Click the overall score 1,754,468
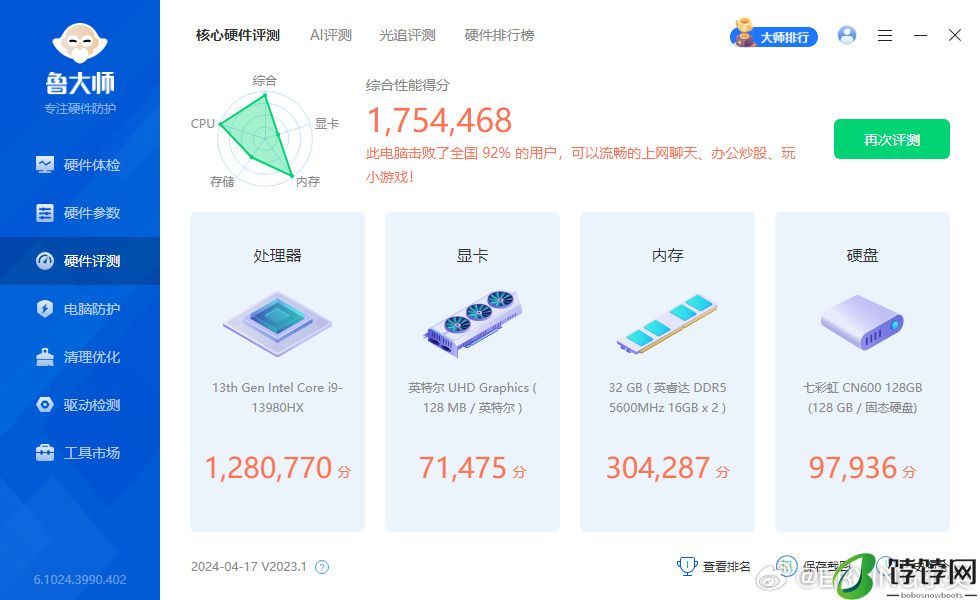 click(439, 120)
